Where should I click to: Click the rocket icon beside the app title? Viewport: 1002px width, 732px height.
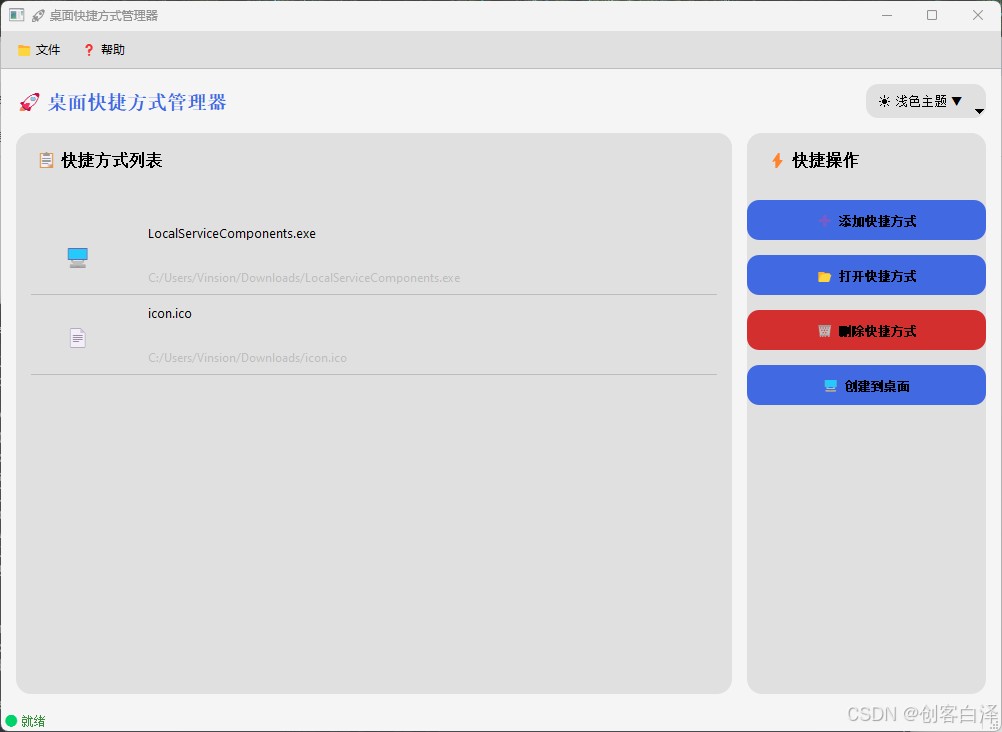point(29,102)
